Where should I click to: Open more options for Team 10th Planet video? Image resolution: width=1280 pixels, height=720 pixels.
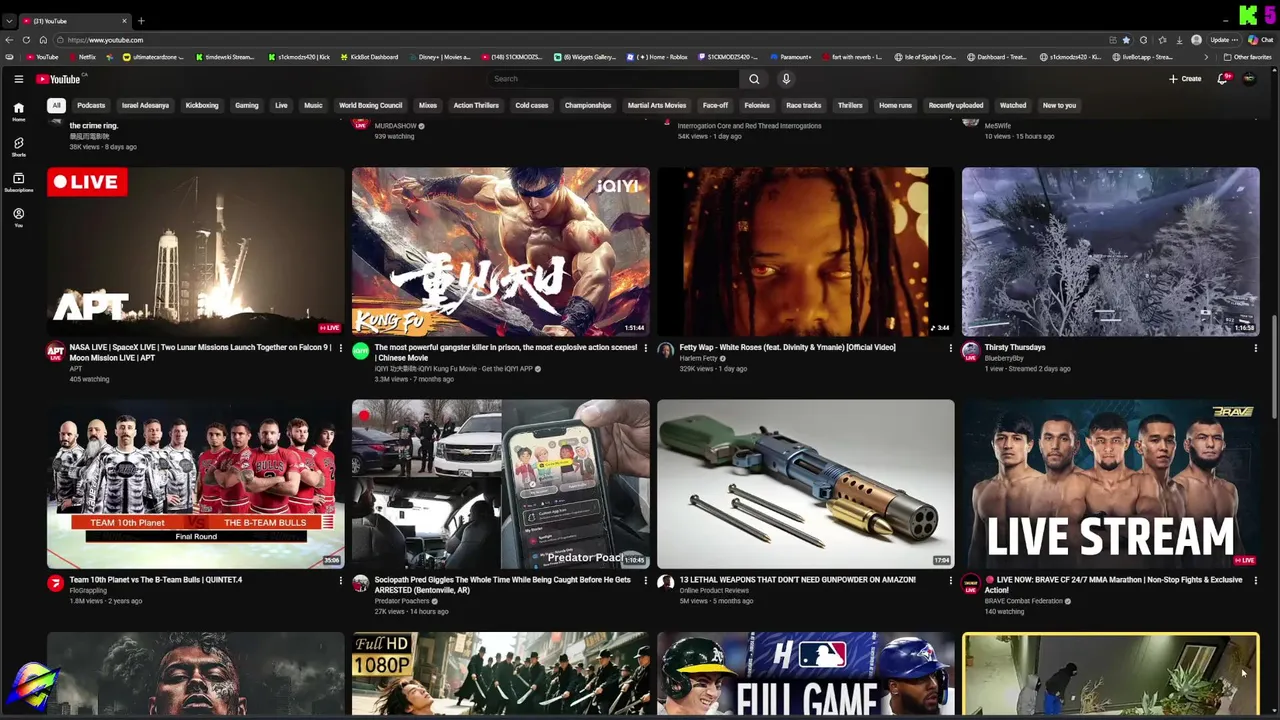tap(340, 580)
